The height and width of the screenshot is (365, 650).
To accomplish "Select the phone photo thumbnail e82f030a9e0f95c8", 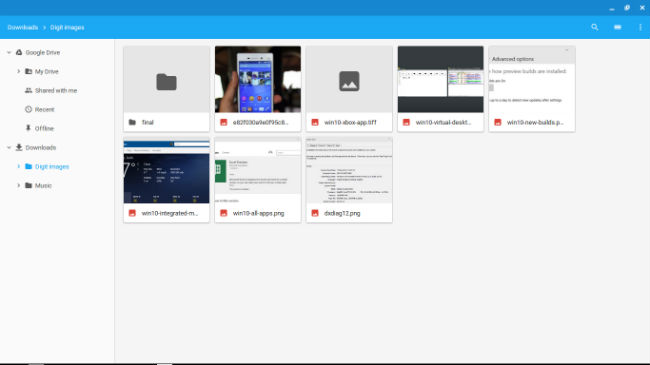I will 258,79.
